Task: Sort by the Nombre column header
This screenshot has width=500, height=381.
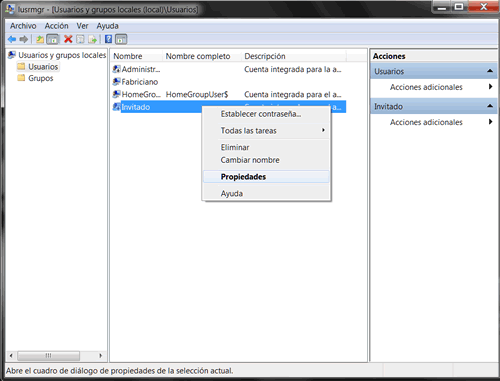Action: [137, 56]
